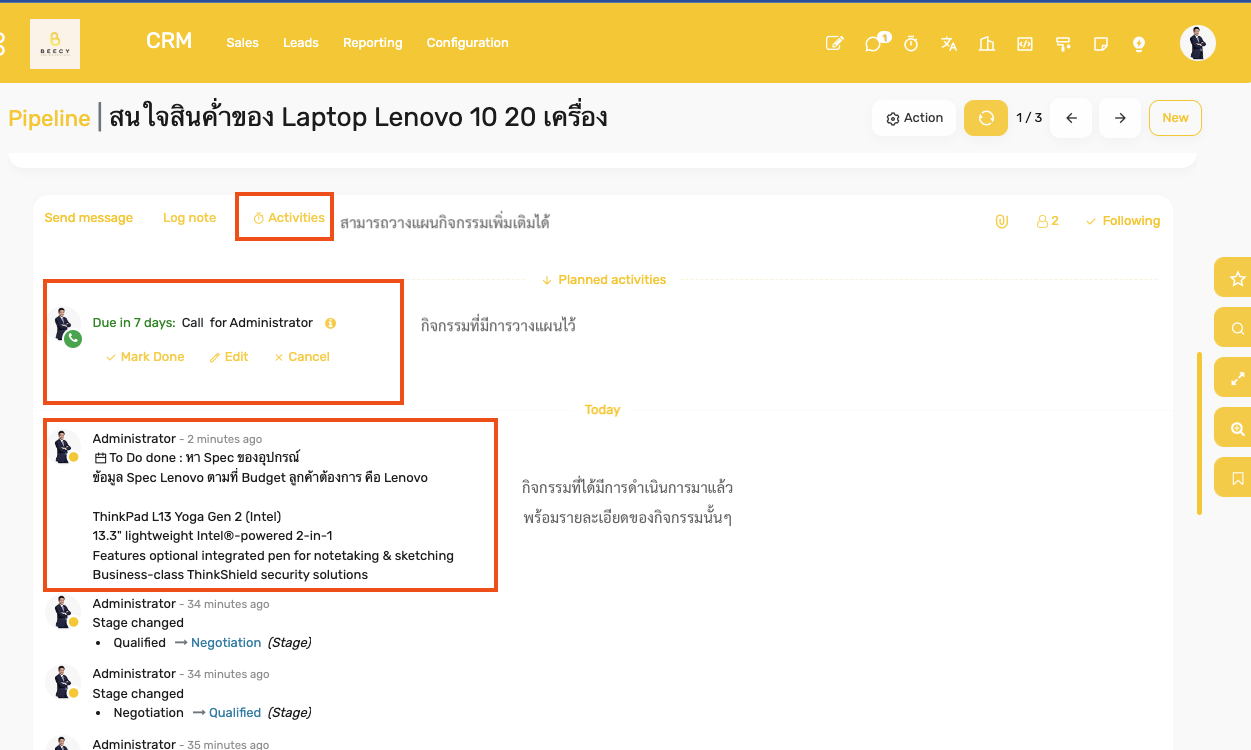Open the Reporting menu
Viewport: 1251px width, 750px height.
(372, 43)
